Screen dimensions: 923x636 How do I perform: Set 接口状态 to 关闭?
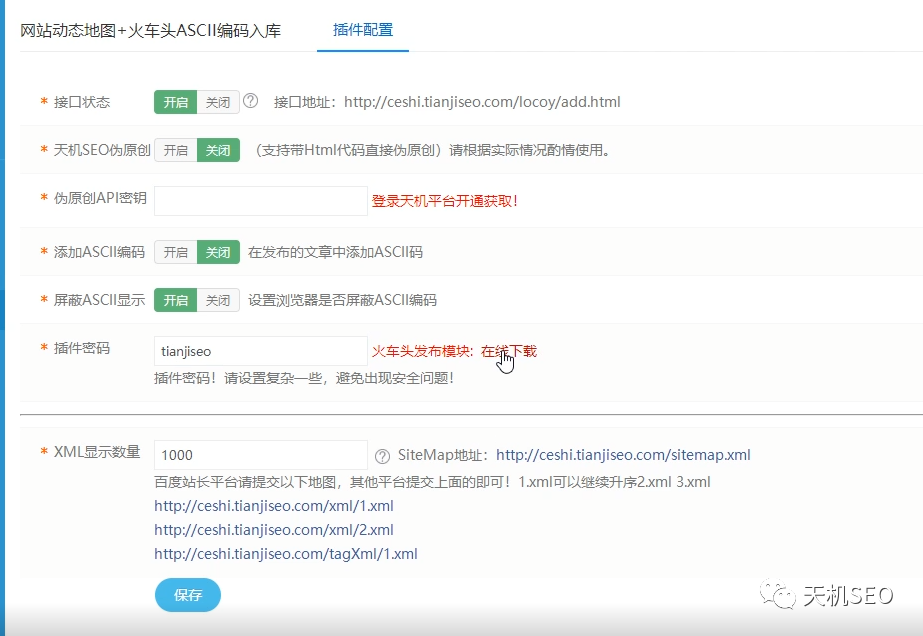pyautogui.click(x=218, y=102)
